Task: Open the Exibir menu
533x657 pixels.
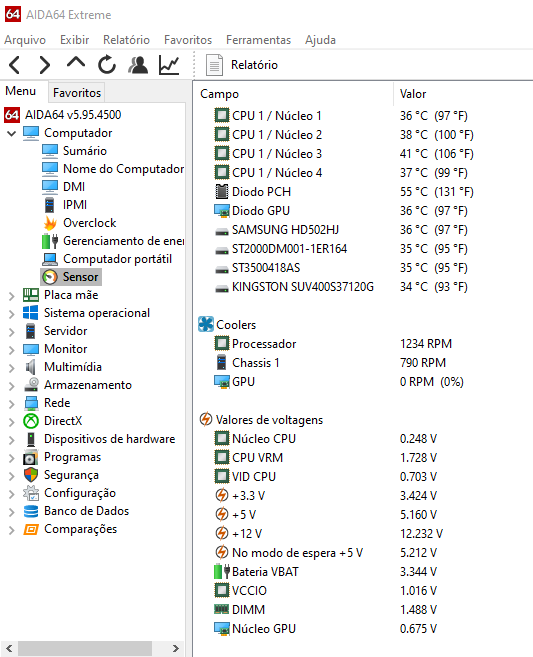Action: click(74, 40)
